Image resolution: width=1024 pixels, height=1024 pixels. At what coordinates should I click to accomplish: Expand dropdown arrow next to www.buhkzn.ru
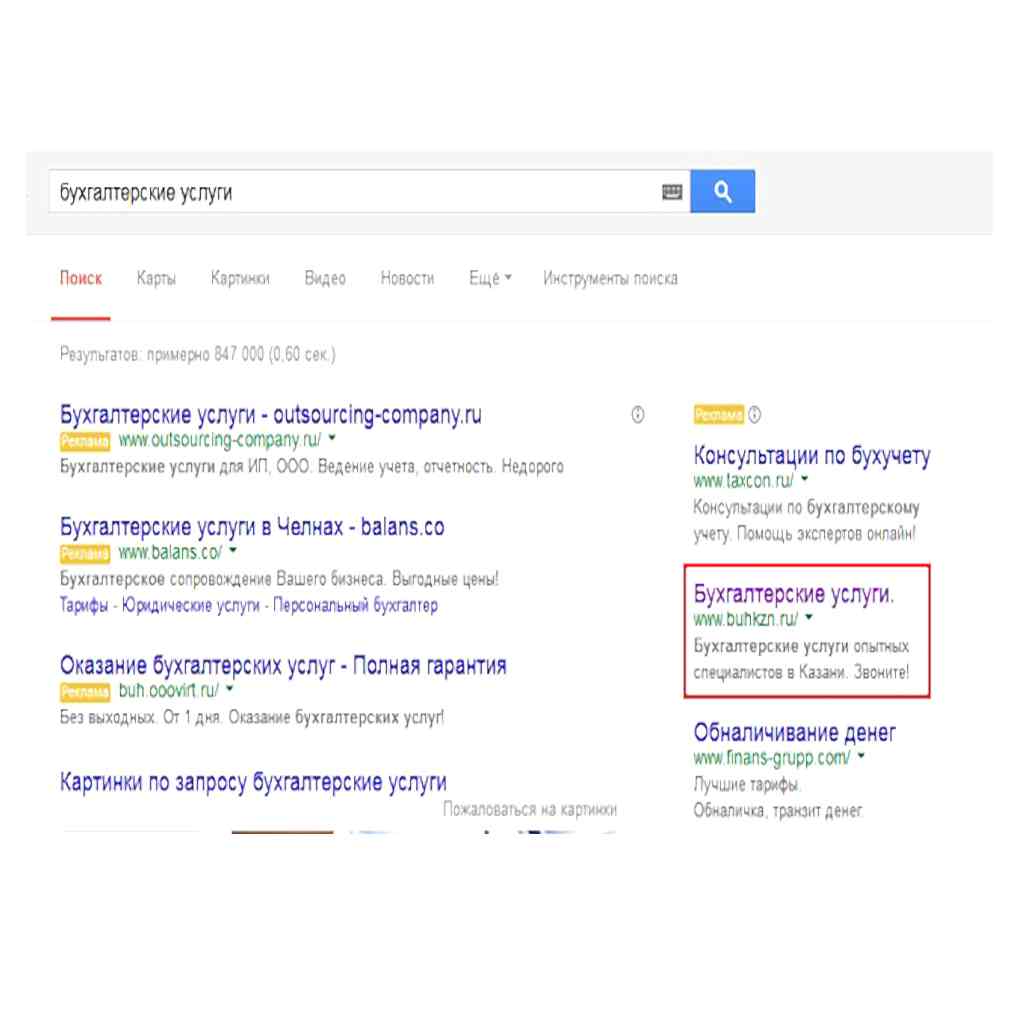[x=808, y=619]
